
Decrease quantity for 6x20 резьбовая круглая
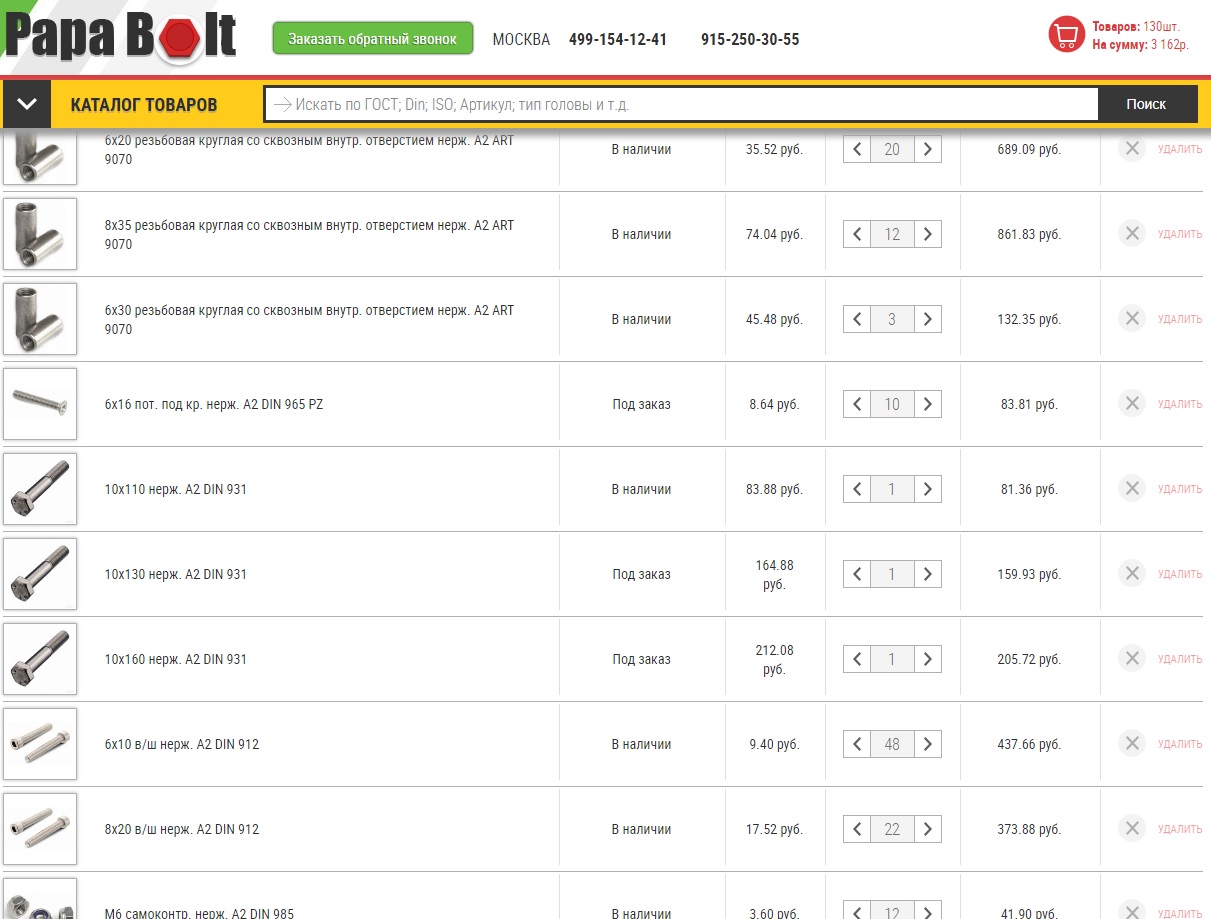tap(857, 150)
